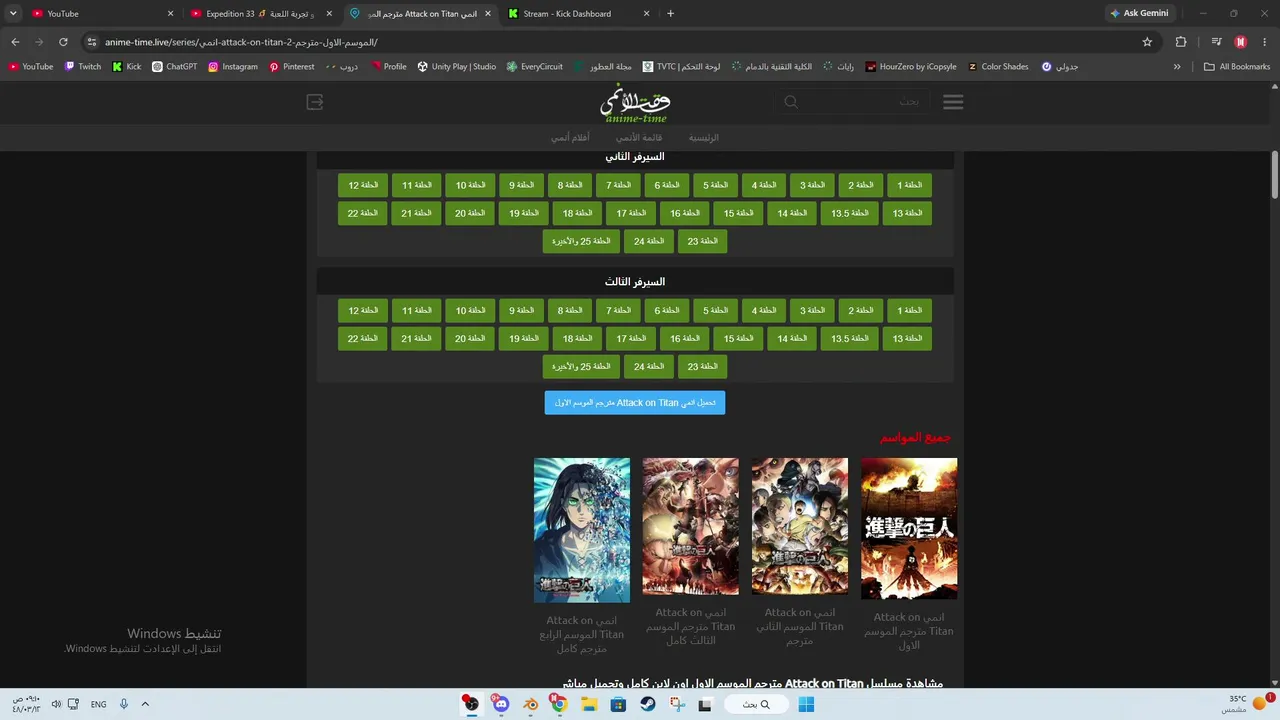Open the final season blue poster thumbnail

pyautogui.click(x=582, y=530)
